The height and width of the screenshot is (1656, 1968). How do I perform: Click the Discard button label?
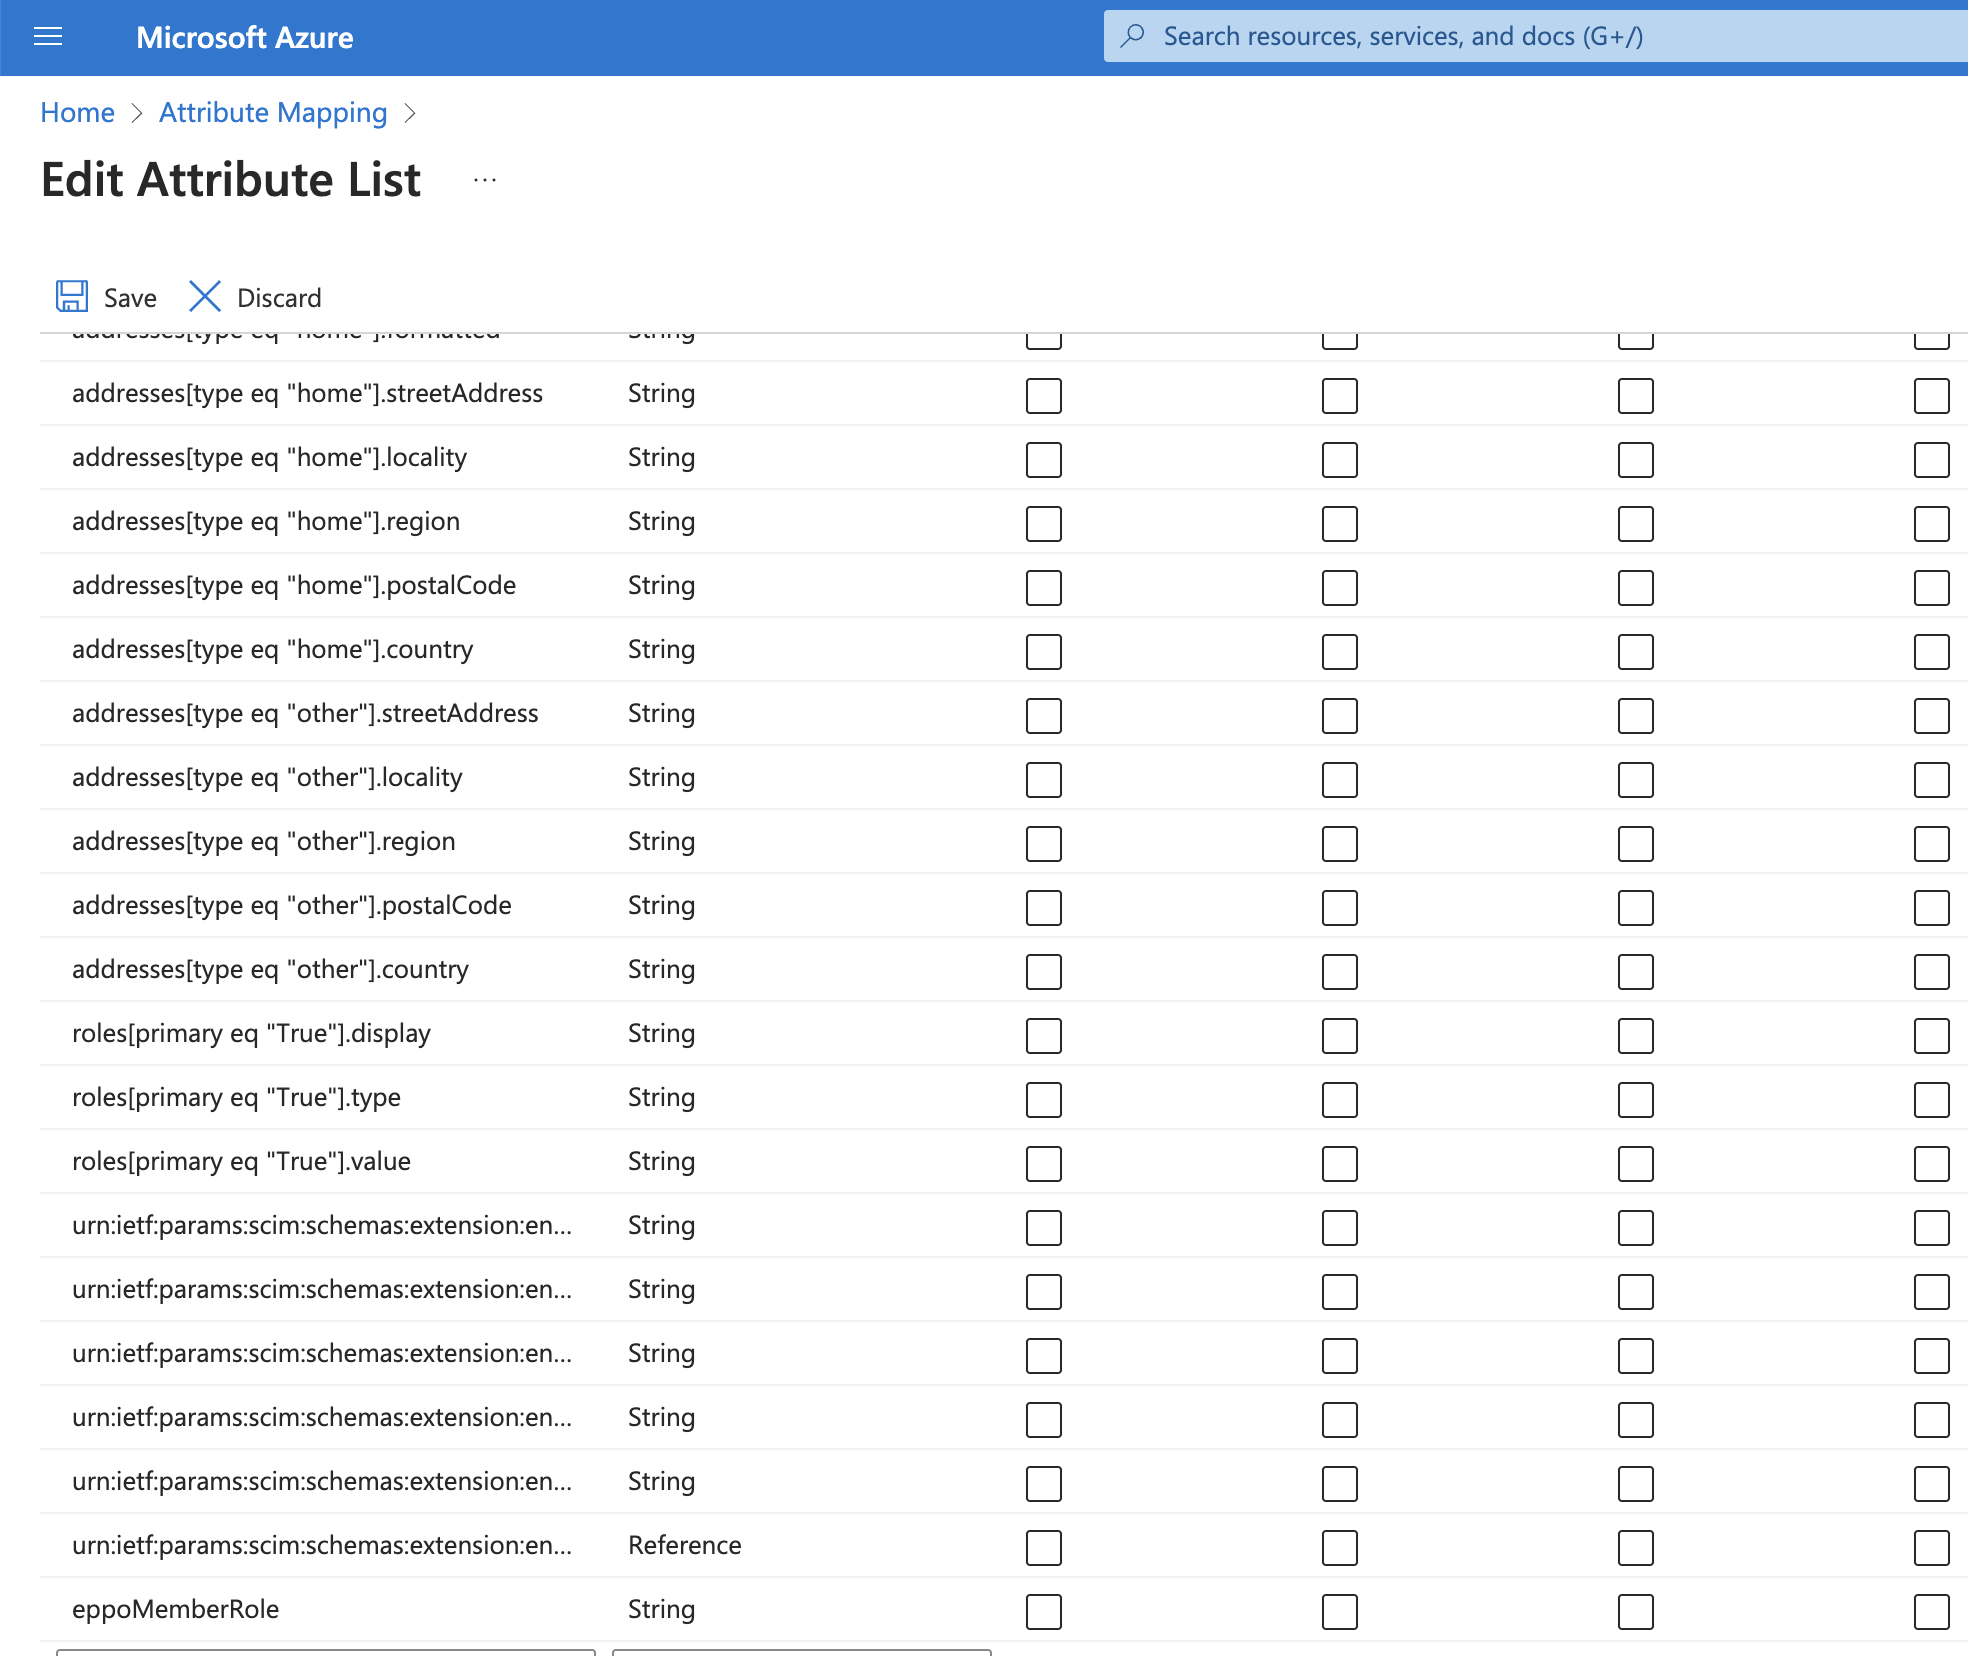pos(279,298)
